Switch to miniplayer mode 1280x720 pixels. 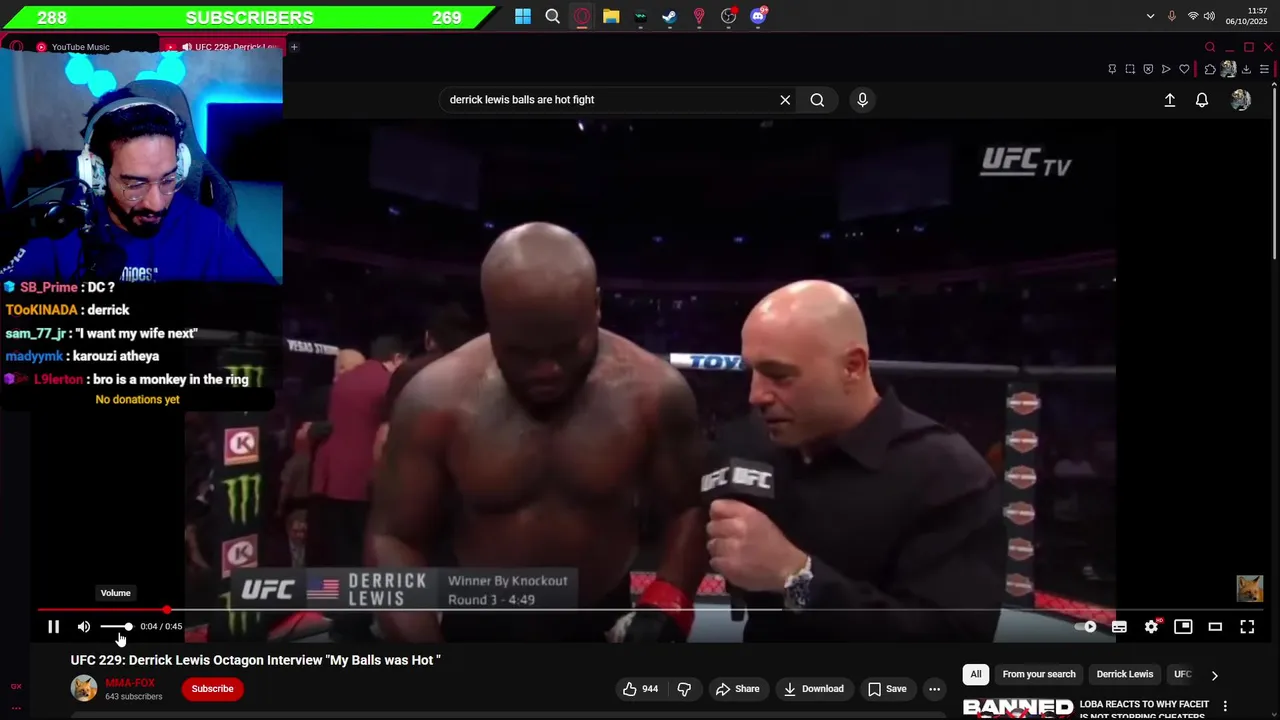coord(1183,627)
